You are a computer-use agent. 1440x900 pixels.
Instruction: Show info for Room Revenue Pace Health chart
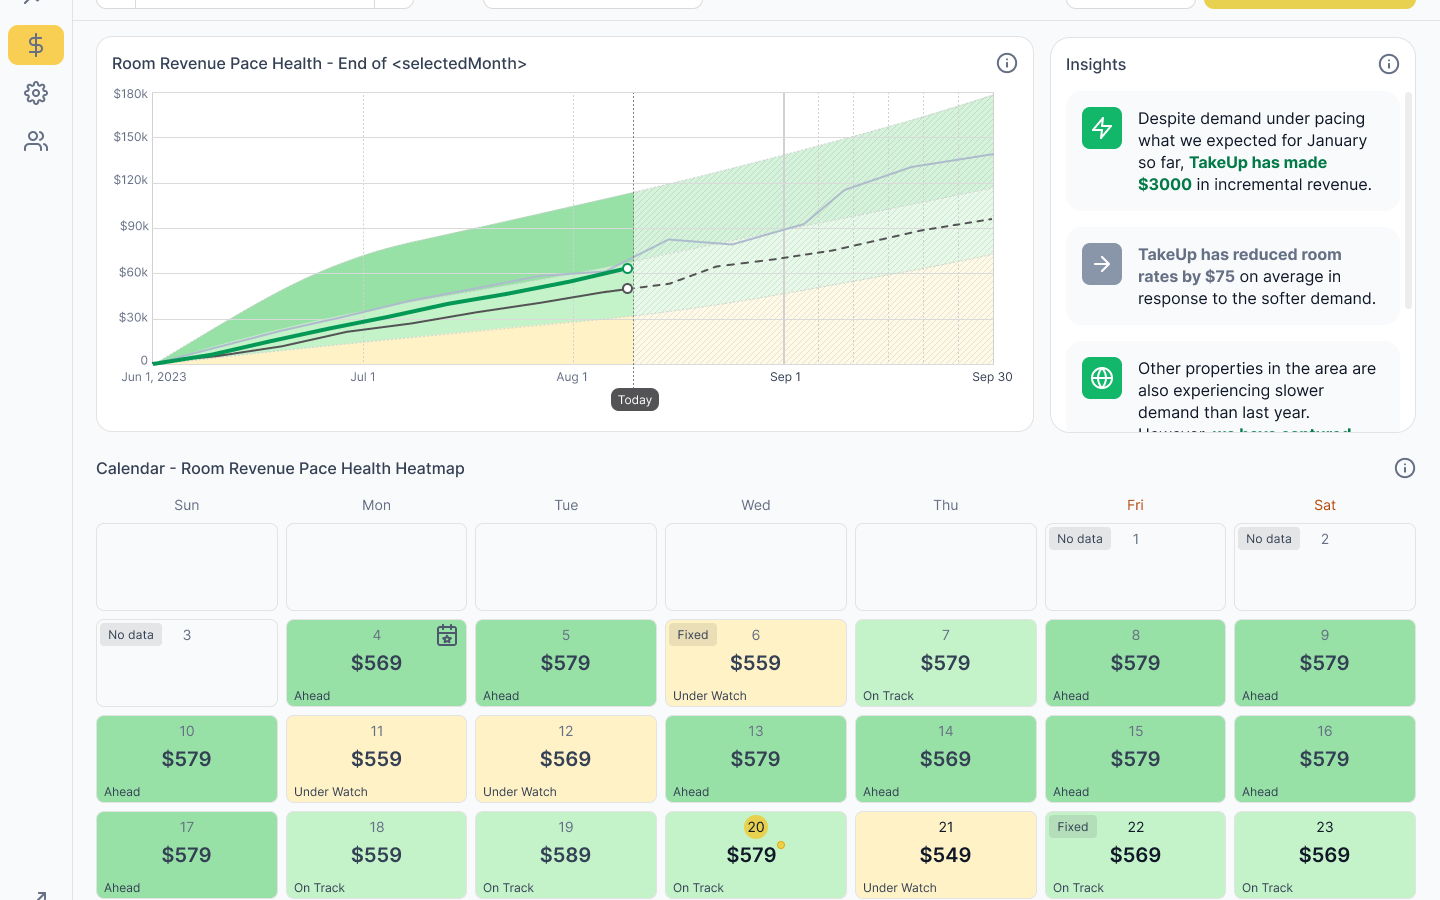[x=1007, y=63]
